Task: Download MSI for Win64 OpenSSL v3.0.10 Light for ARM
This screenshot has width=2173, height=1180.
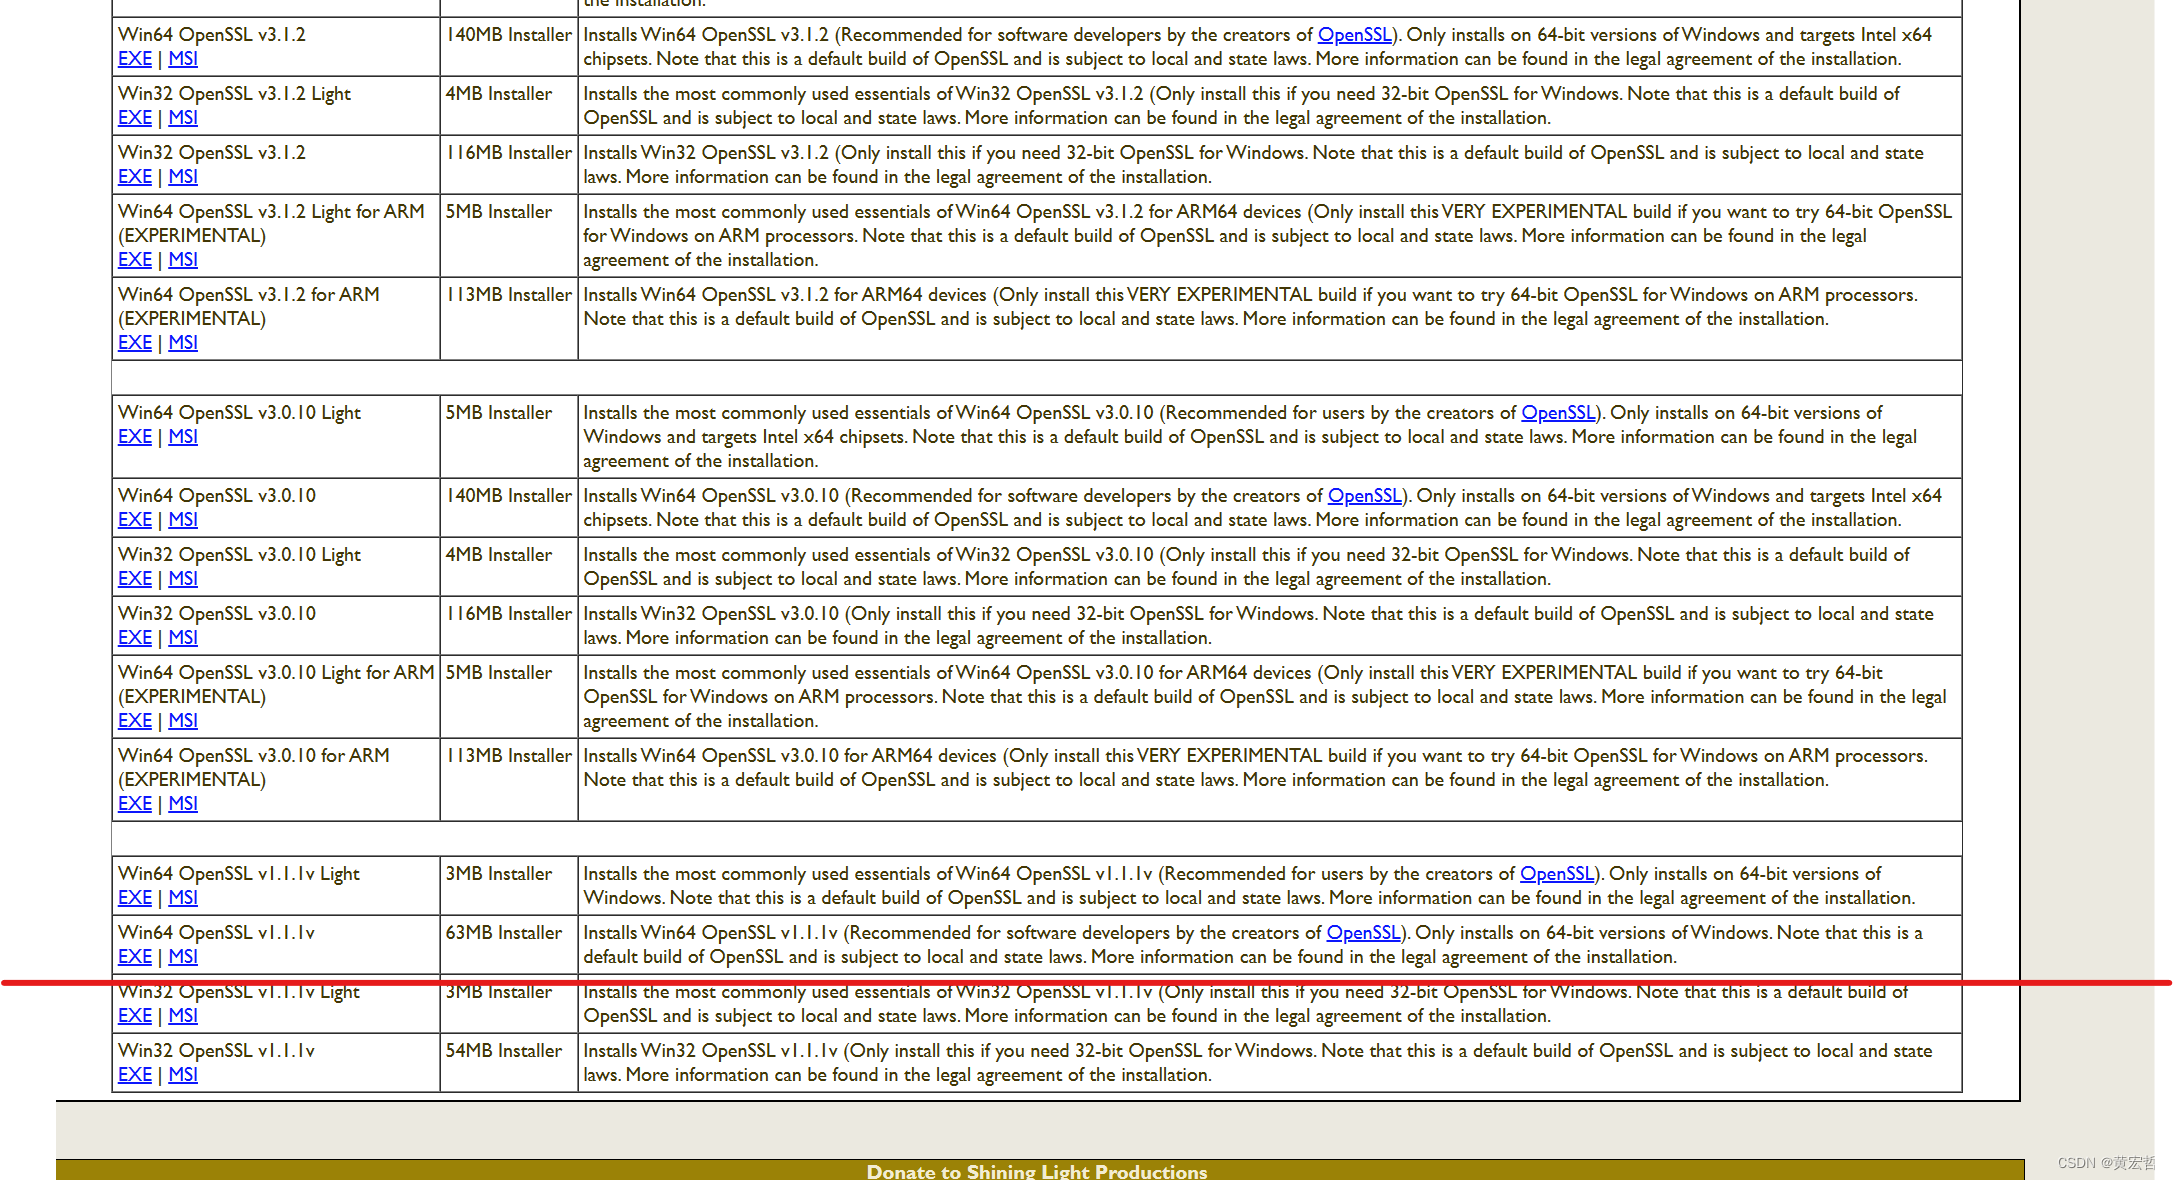Action: pyautogui.click(x=183, y=721)
